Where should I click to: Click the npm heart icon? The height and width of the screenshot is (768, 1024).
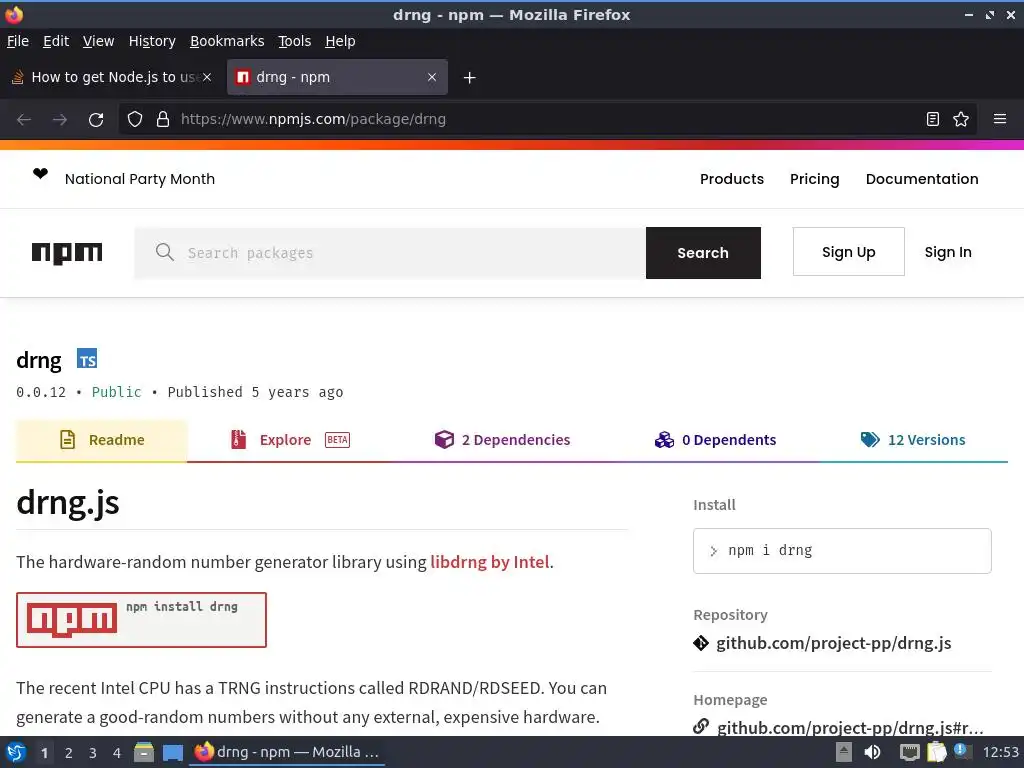click(40, 174)
